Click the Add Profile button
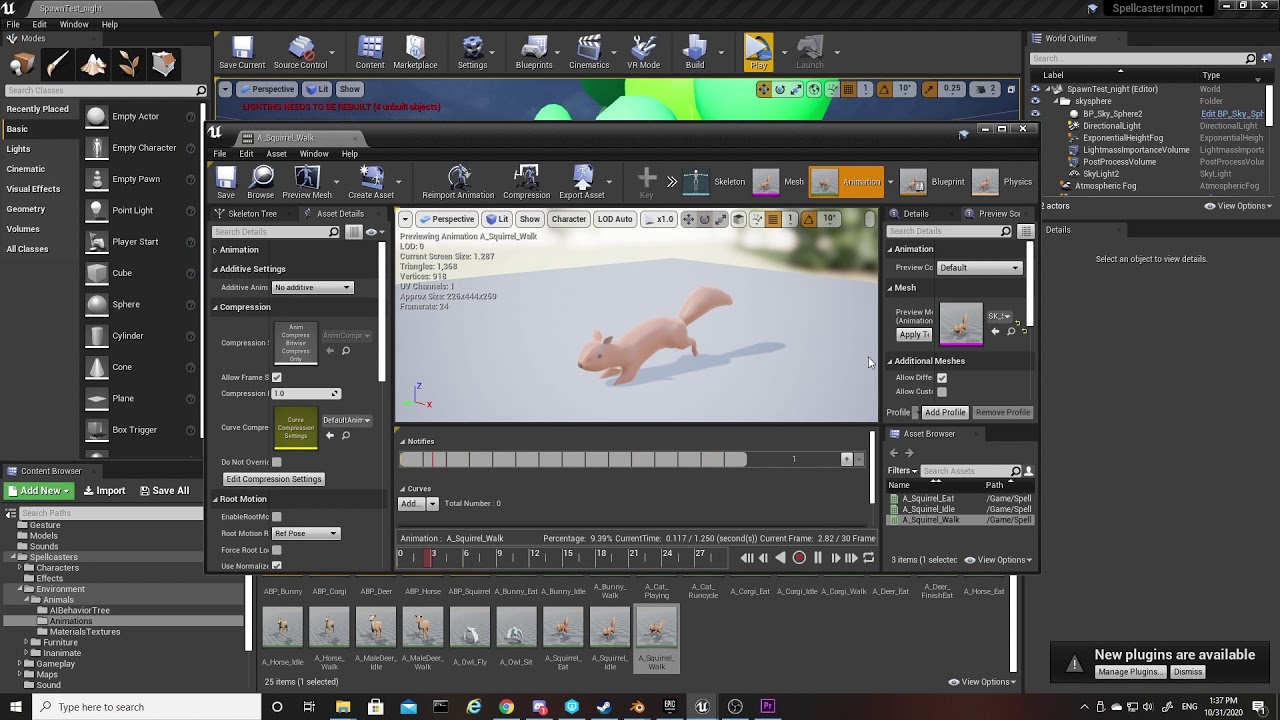The image size is (1280, 720). [x=945, y=412]
